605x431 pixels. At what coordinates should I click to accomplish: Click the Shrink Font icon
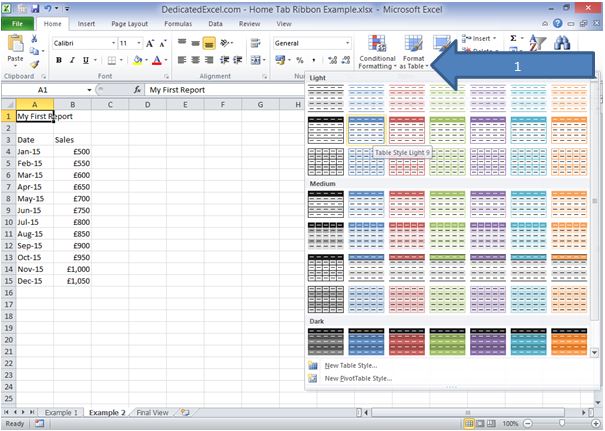click(163, 43)
